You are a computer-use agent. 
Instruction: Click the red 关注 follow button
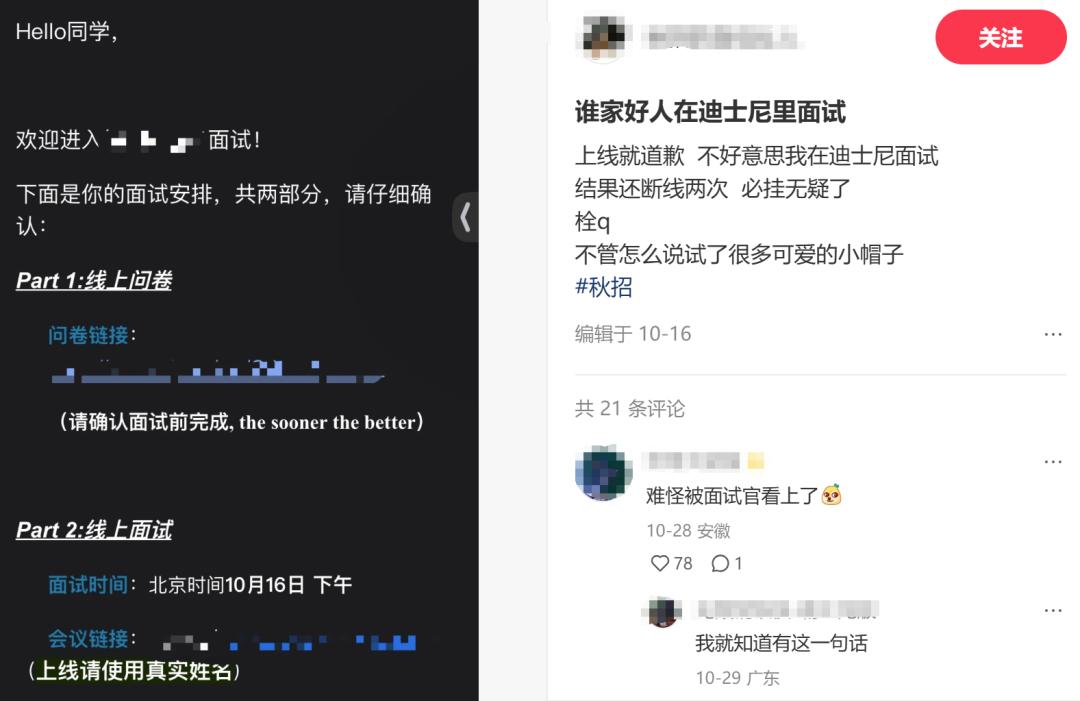pyautogui.click(x=1000, y=37)
